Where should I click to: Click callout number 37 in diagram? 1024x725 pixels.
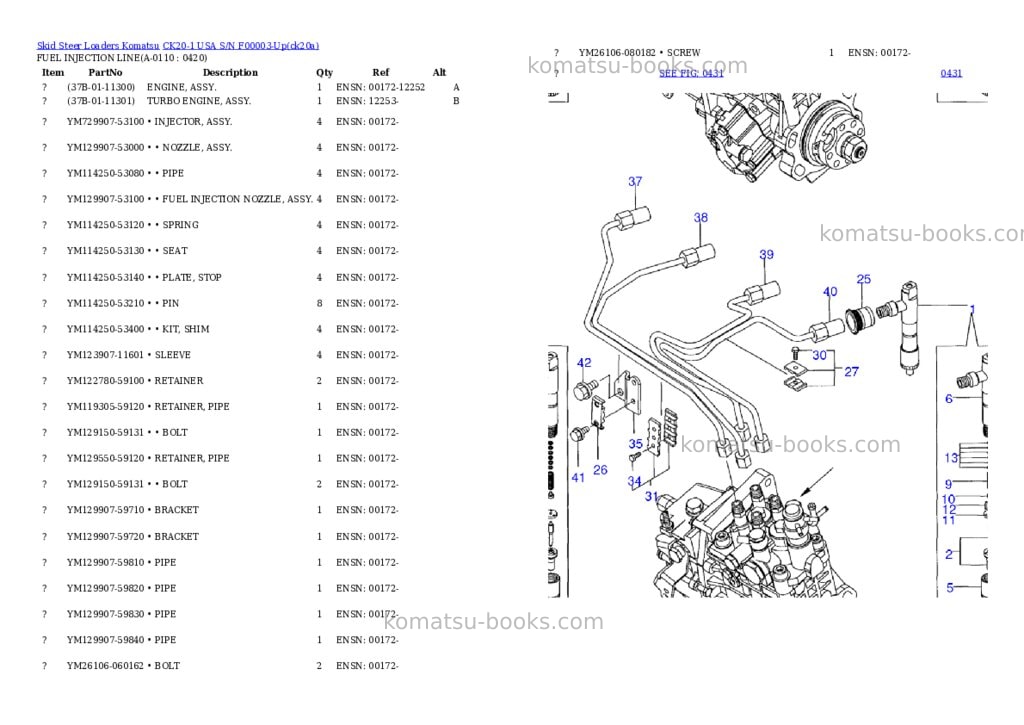coord(635,182)
